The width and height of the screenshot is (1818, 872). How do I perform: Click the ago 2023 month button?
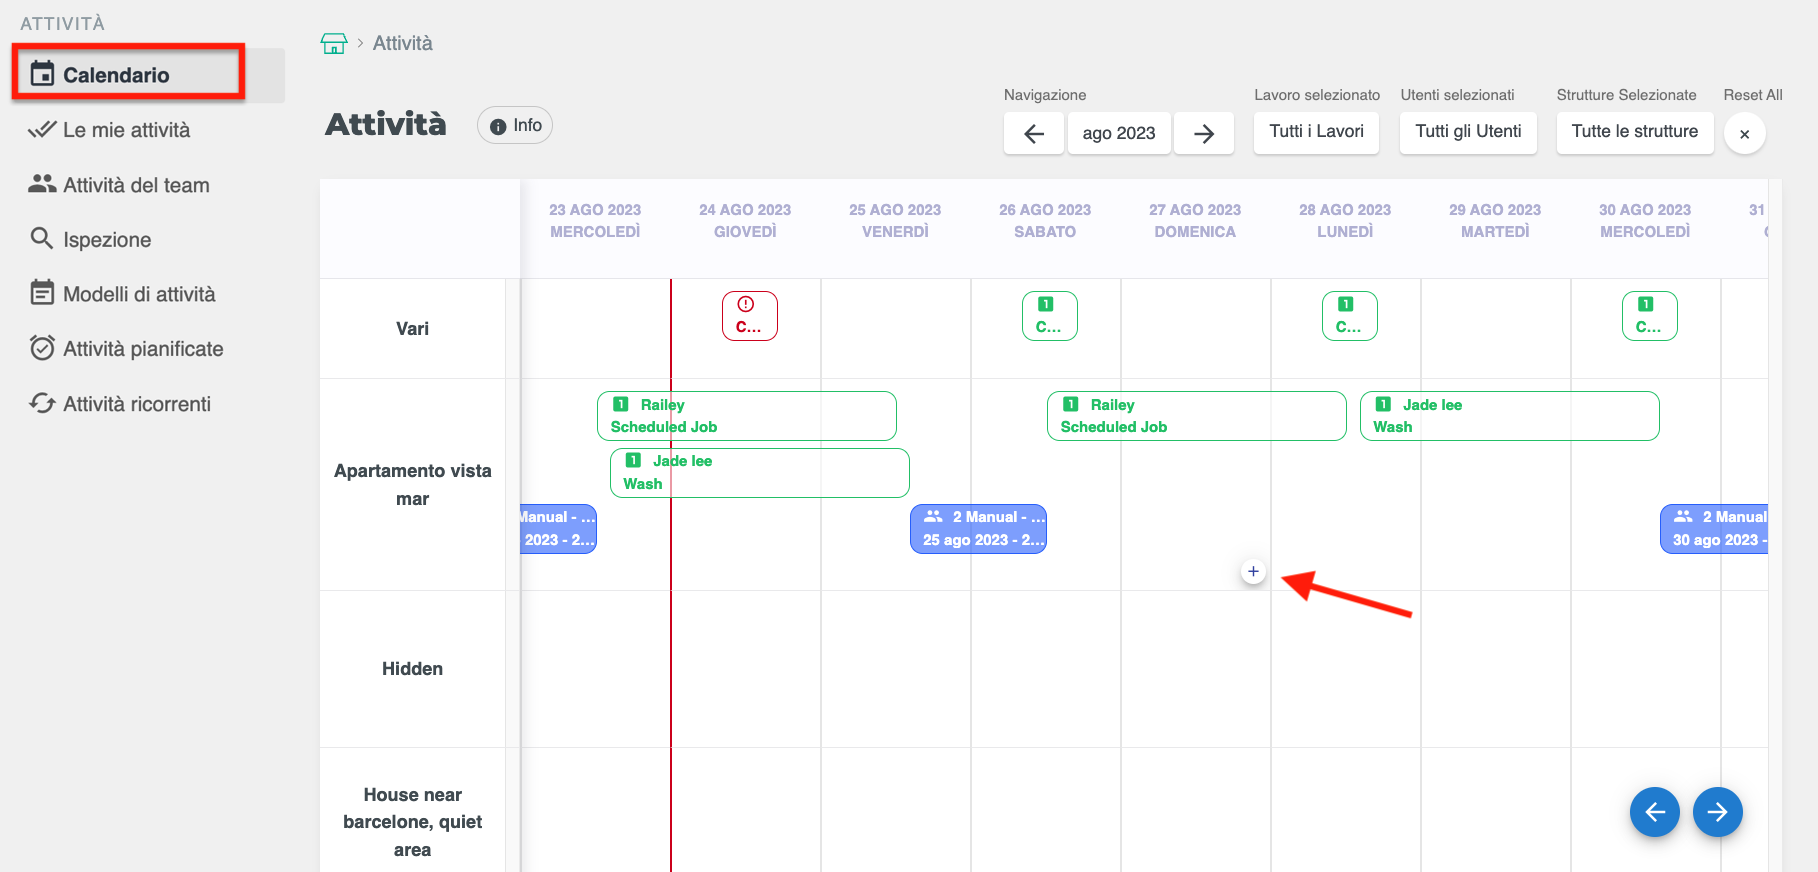1118,133
